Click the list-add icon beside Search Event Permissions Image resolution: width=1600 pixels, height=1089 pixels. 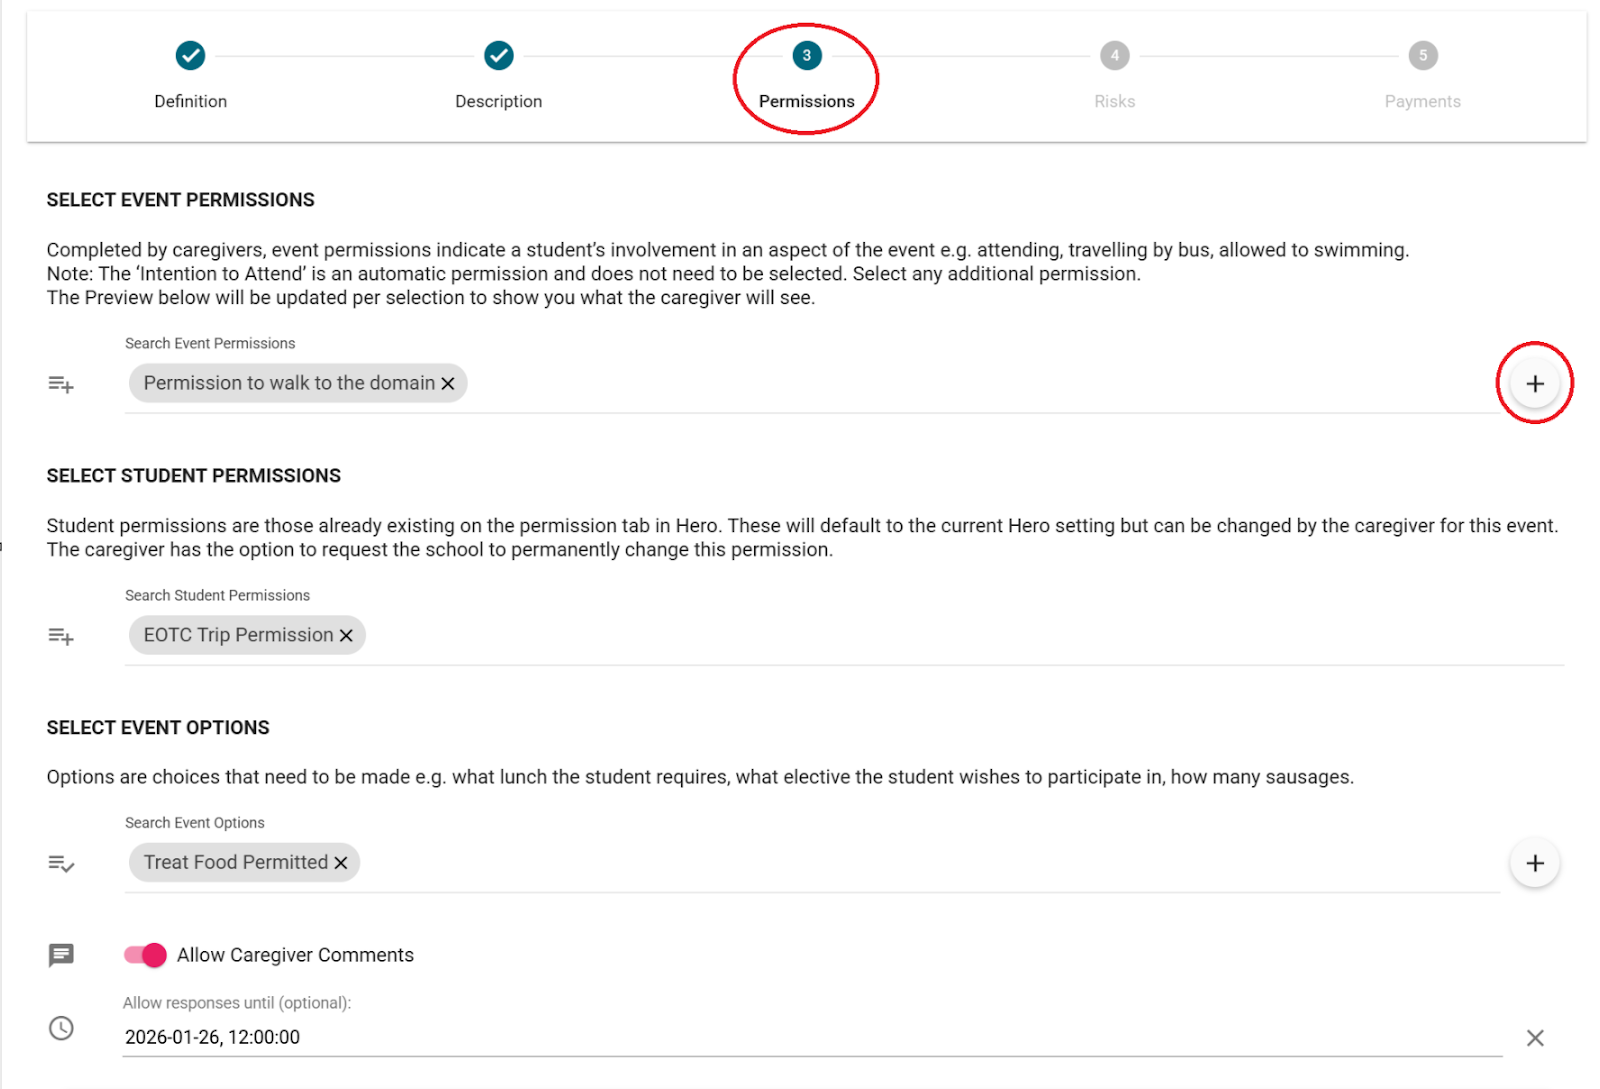61,384
